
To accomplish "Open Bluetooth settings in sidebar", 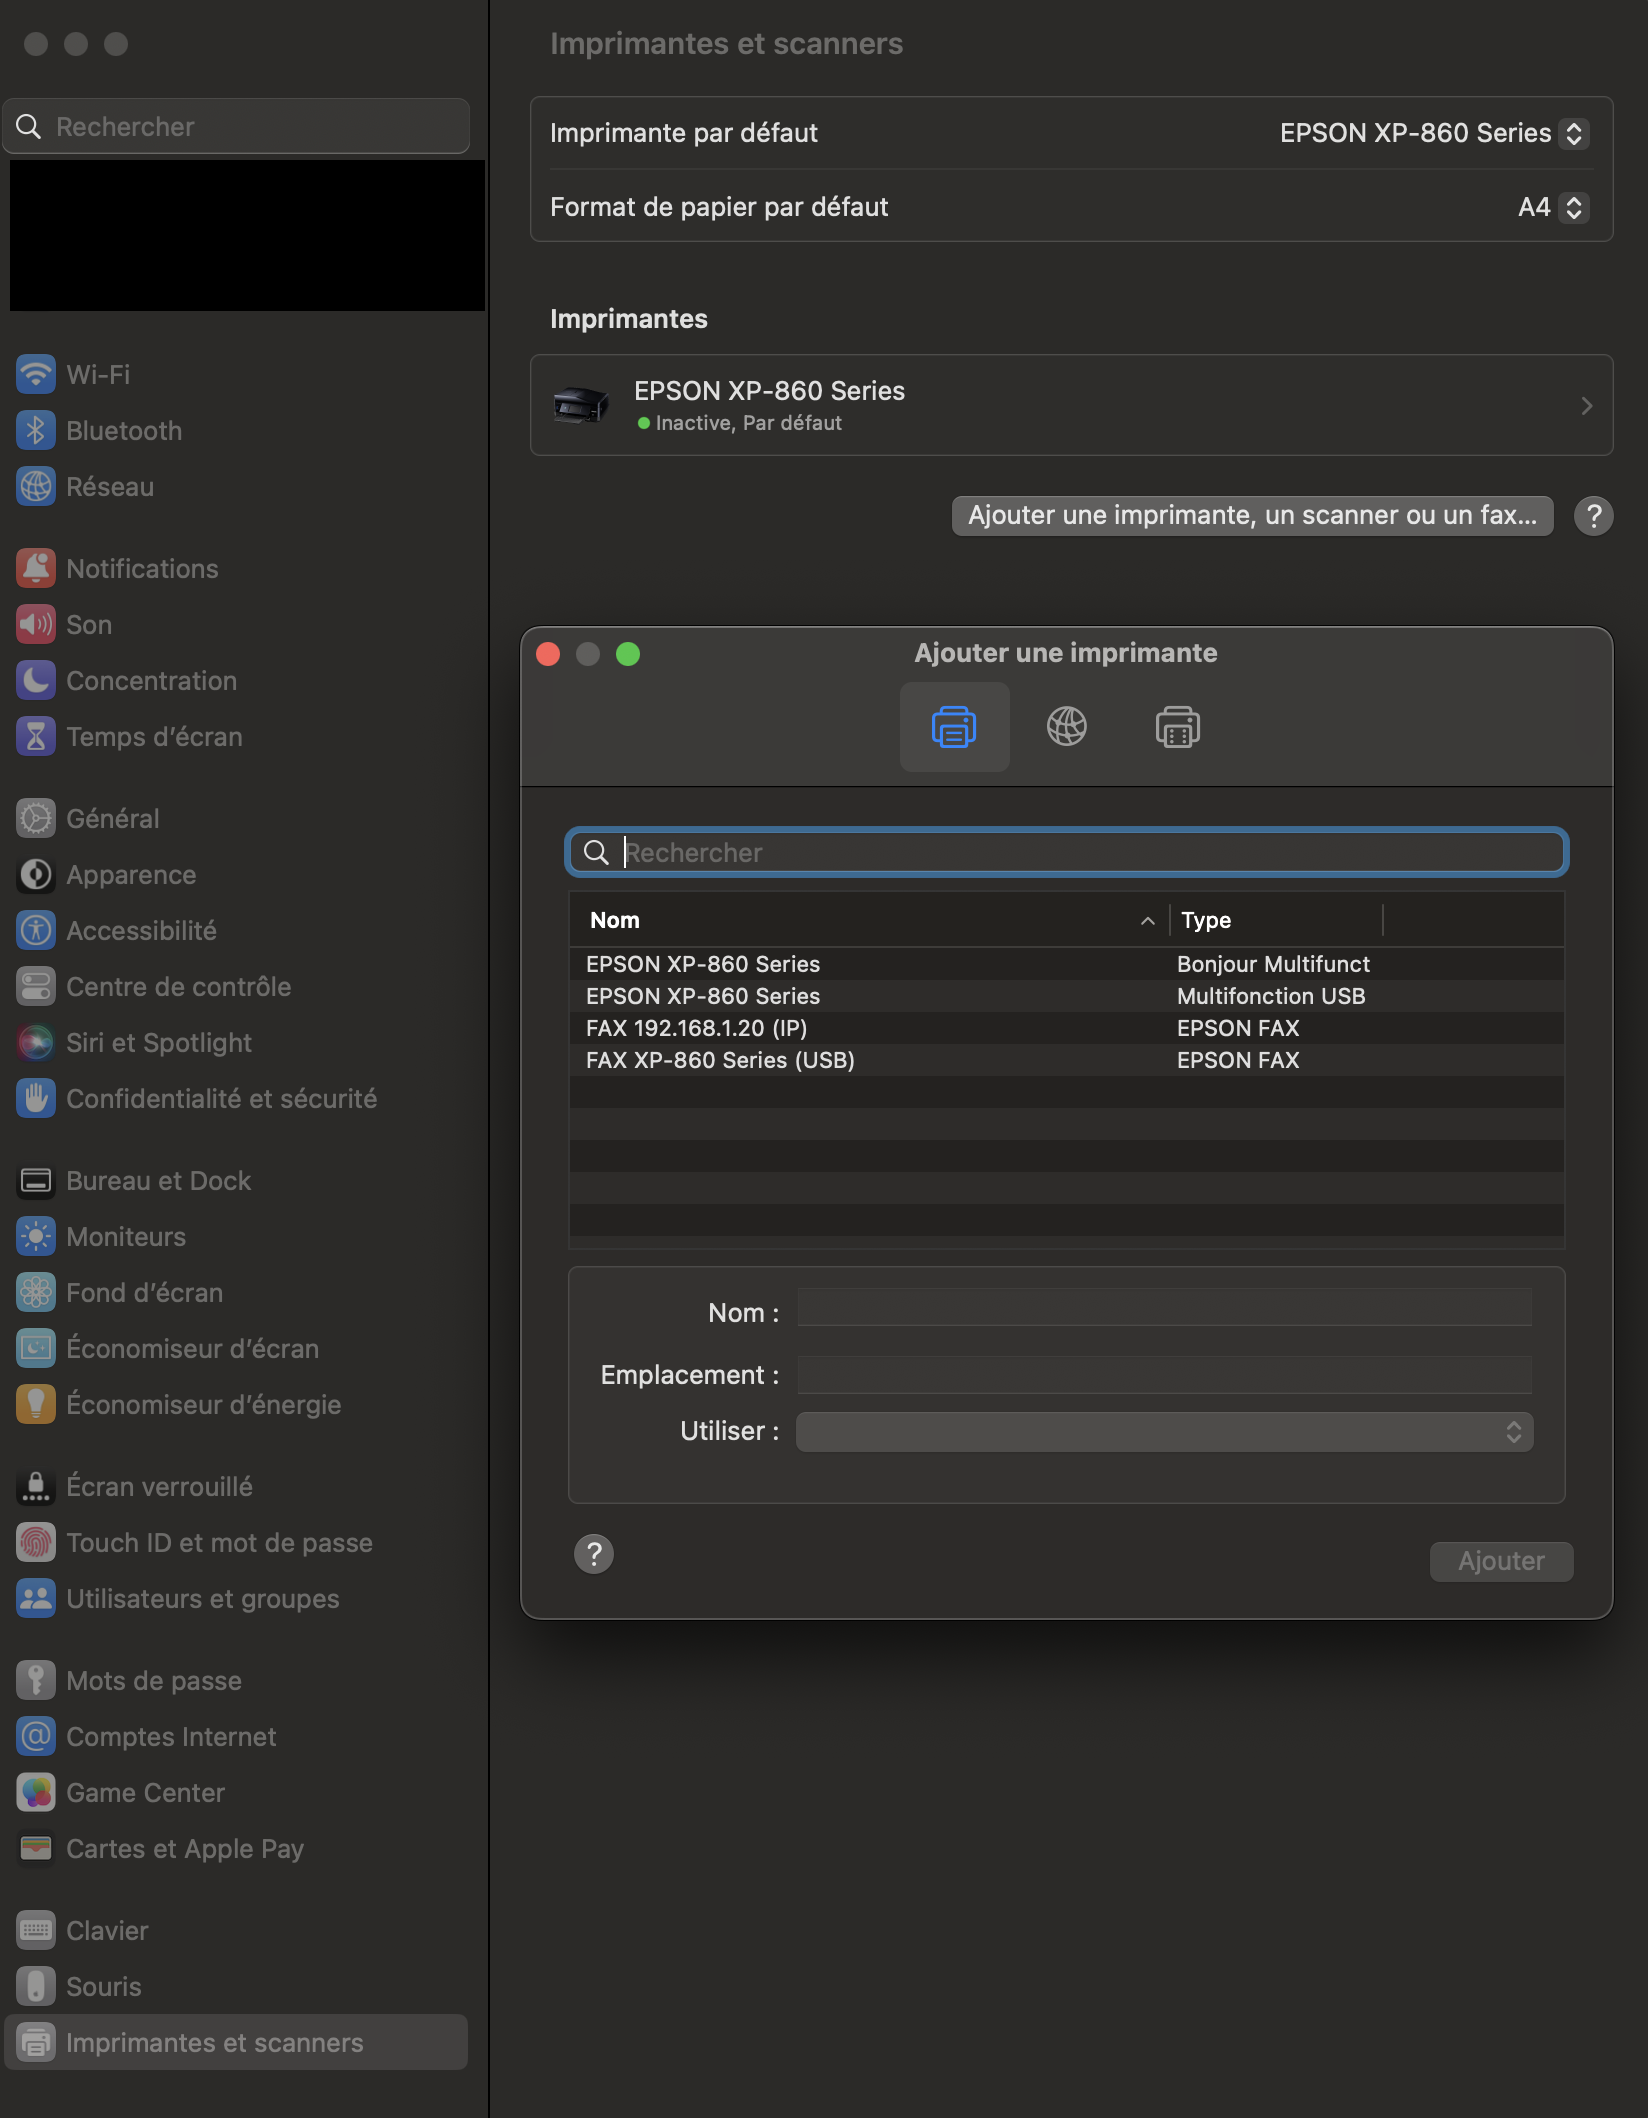I will pos(123,431).
